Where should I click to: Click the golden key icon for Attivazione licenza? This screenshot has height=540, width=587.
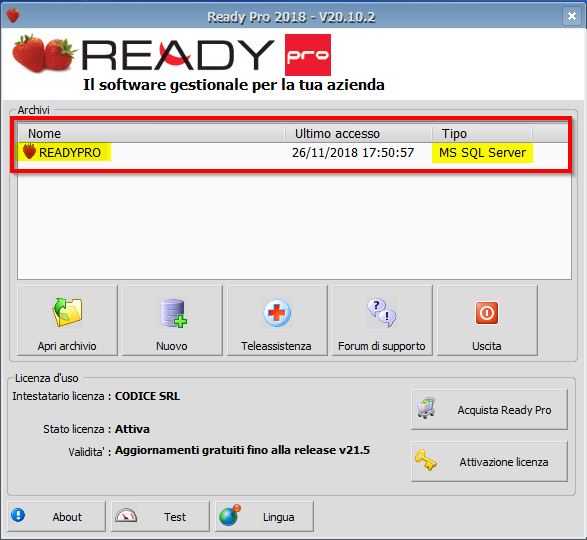click(426, 460)
